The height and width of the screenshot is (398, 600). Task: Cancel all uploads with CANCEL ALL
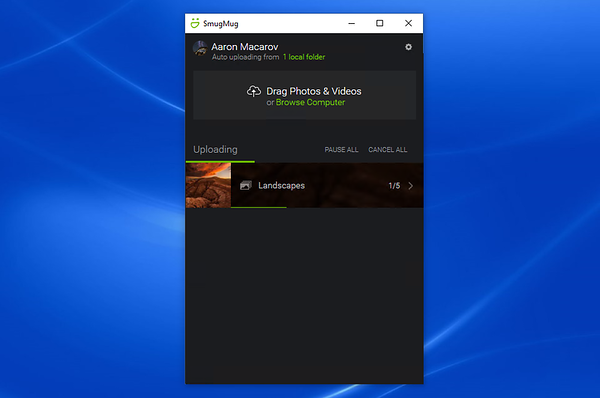click(388, 150)
